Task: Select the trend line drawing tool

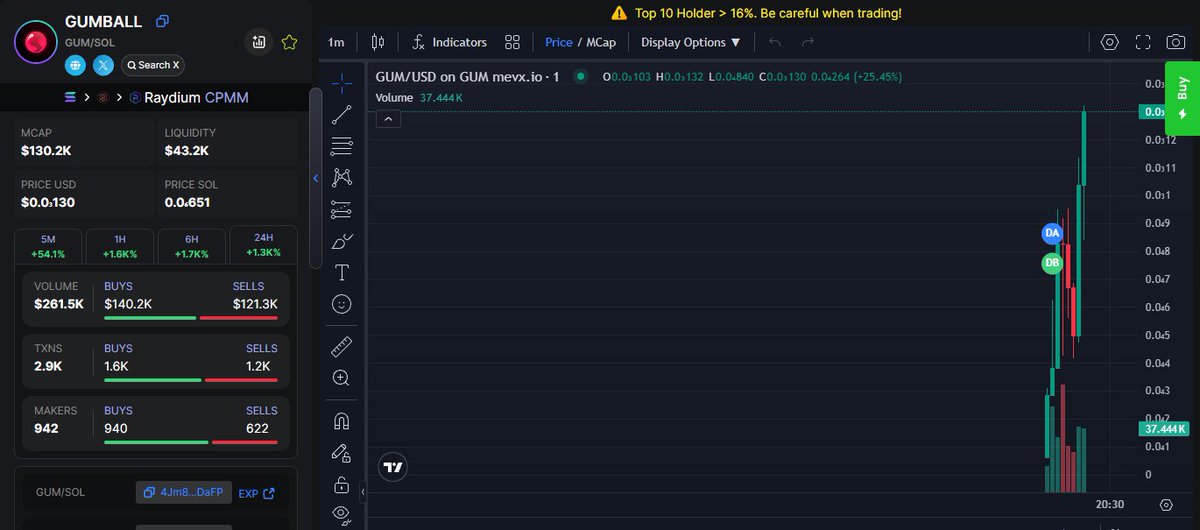Action: point(342,114)
